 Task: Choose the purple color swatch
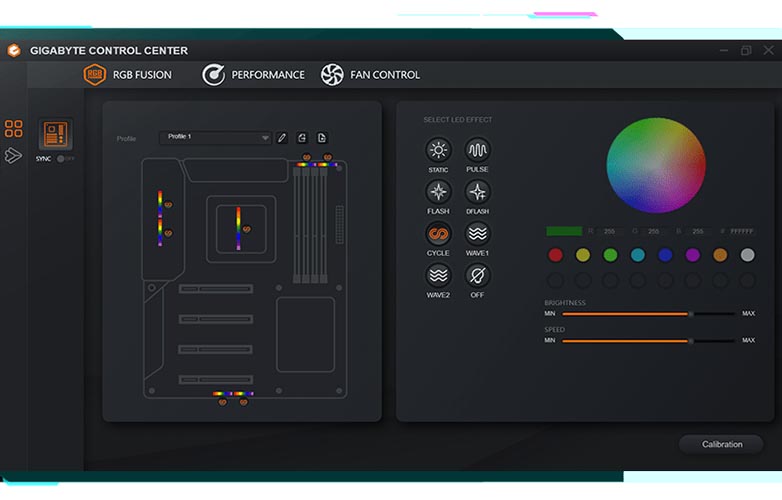tap(693, 255)
